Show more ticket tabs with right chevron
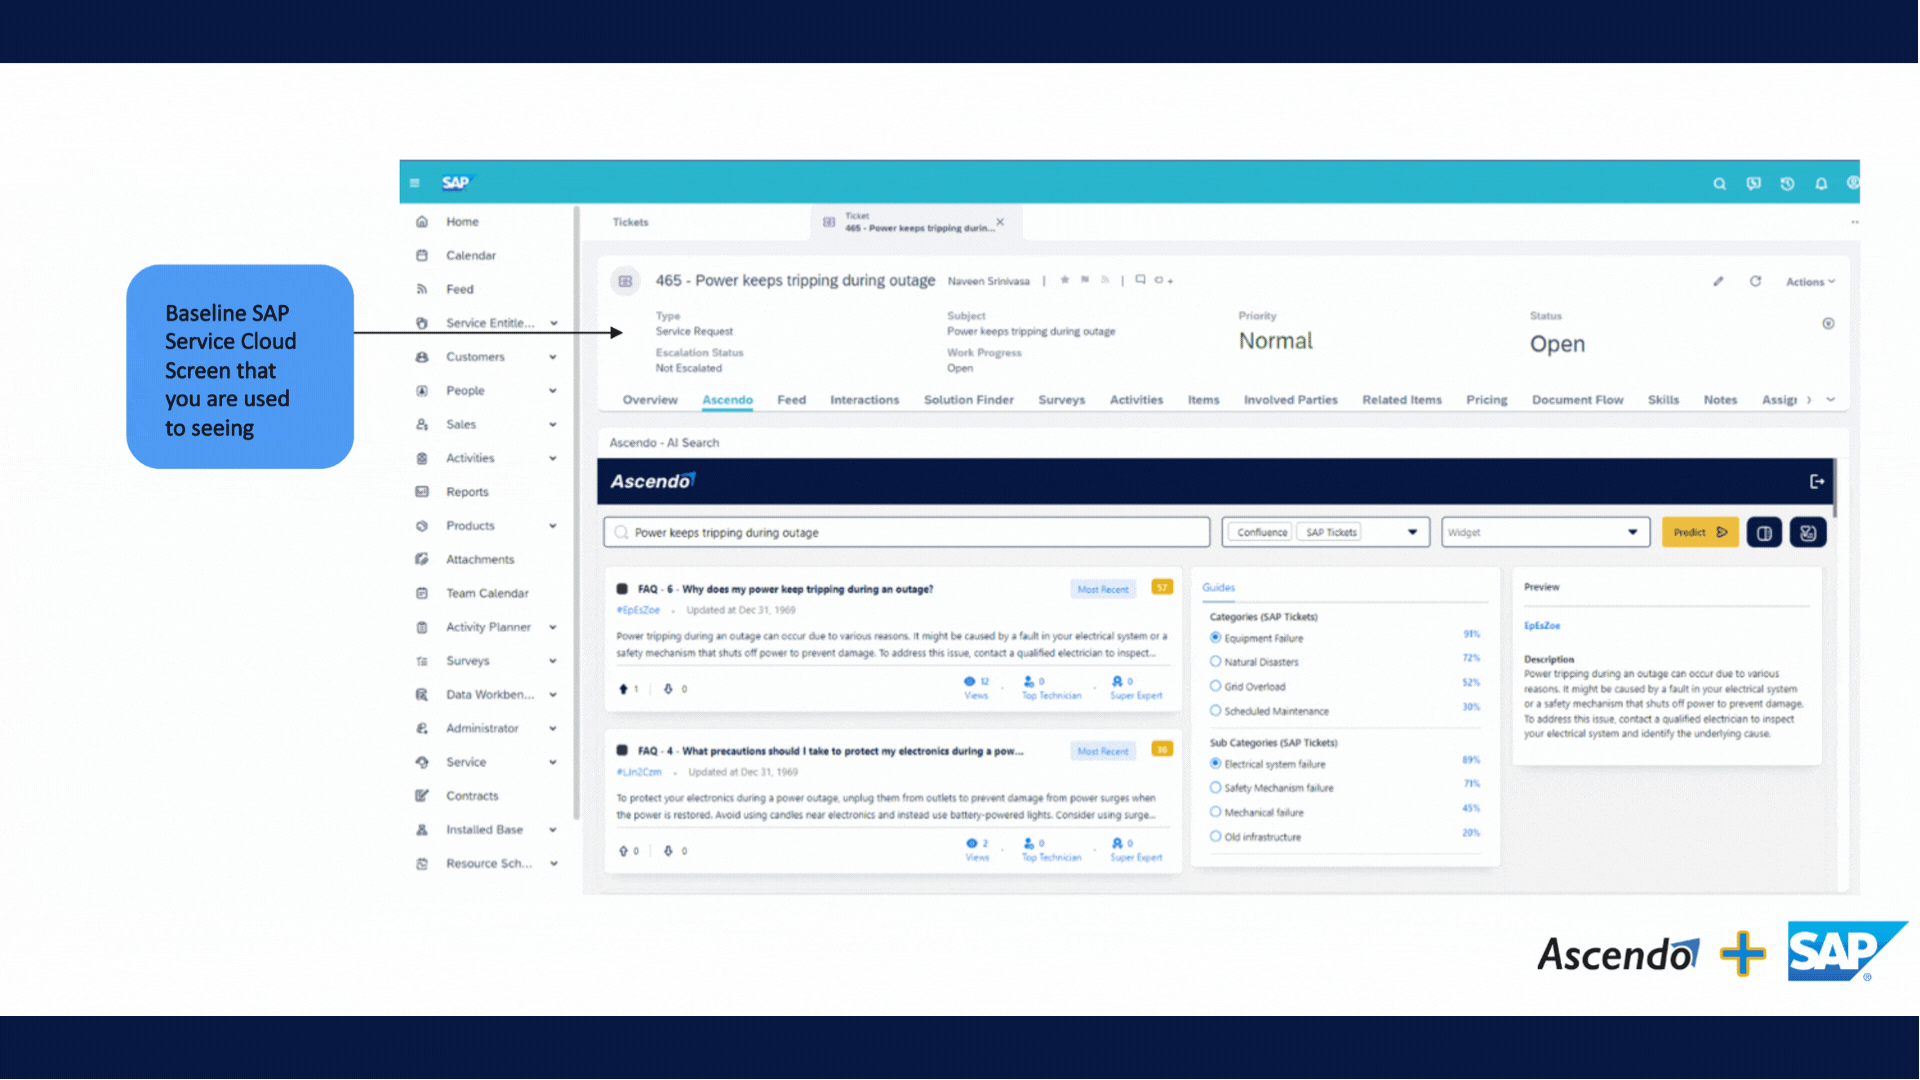Image resolution: width=1920 pixels, height=1080 pixels. point(1809,400)
